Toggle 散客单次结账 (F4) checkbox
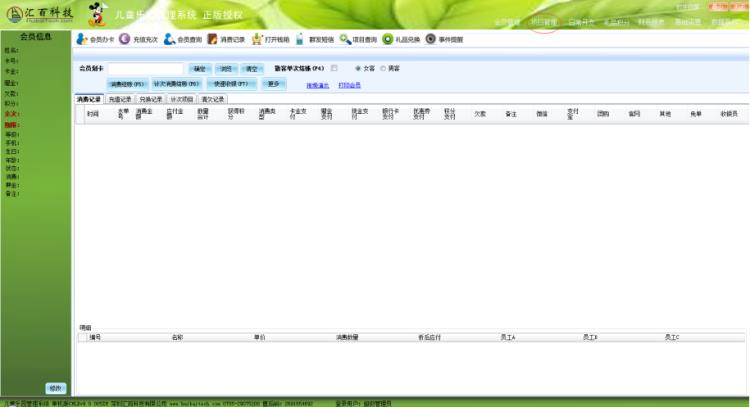 pos(334,68)
